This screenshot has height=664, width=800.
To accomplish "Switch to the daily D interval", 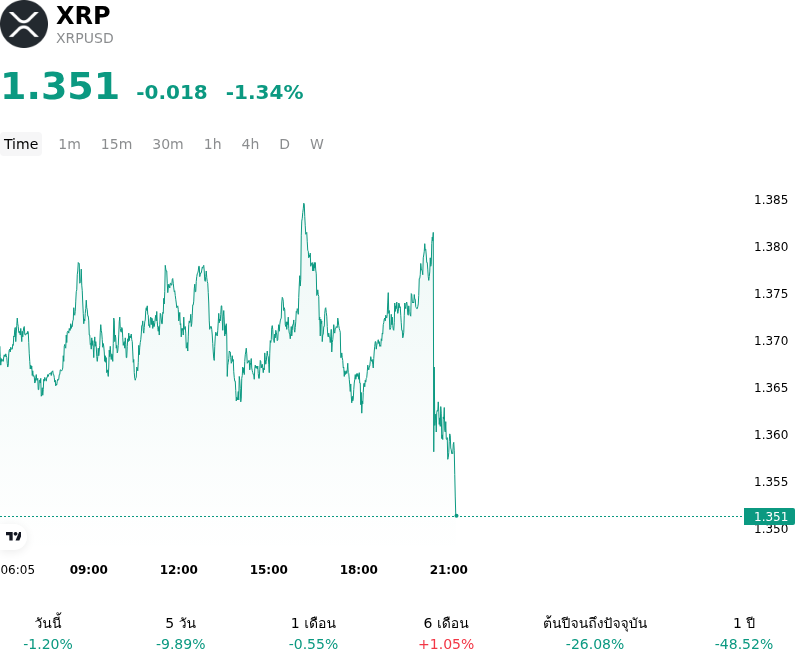I will (x=285, y=144).
